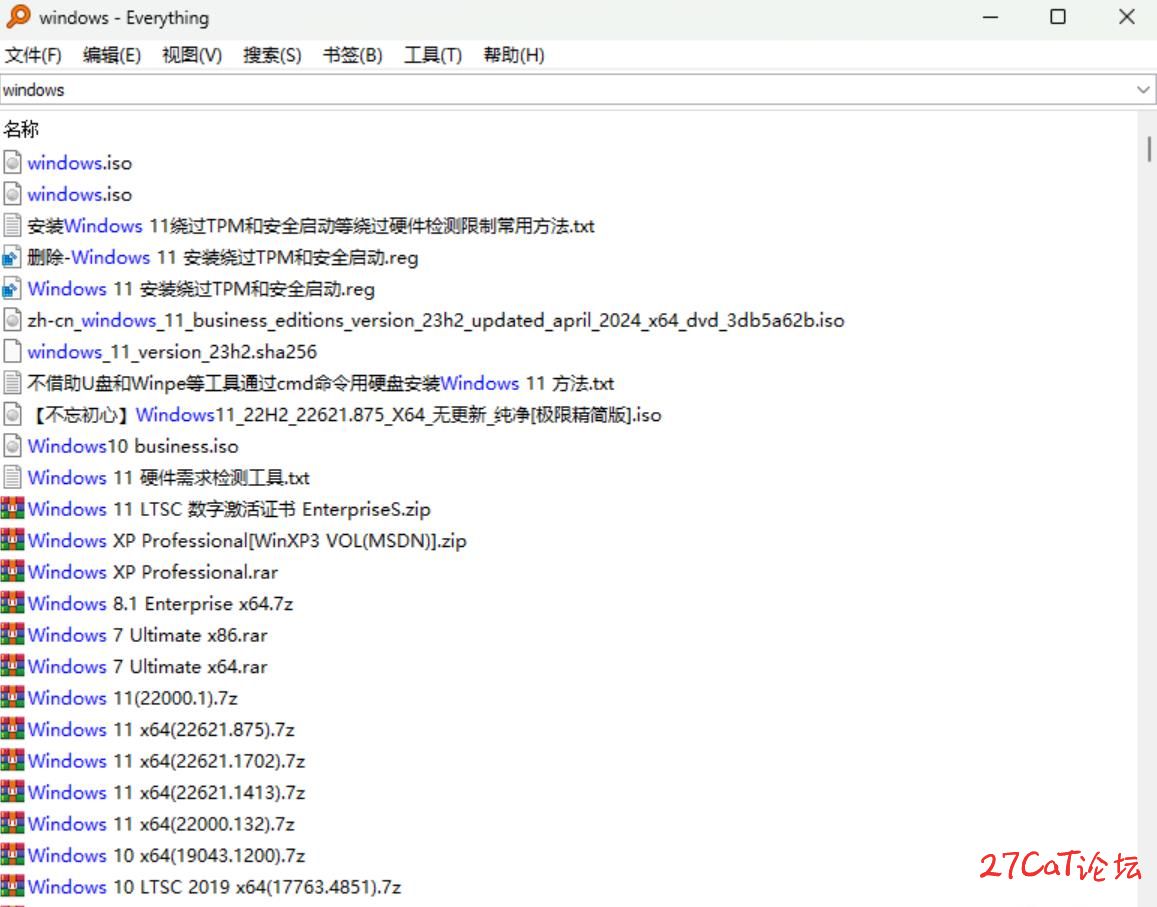Select the first windows.iso file name
The height and width of the screenshot is (907, 1157).
(80, 162)
